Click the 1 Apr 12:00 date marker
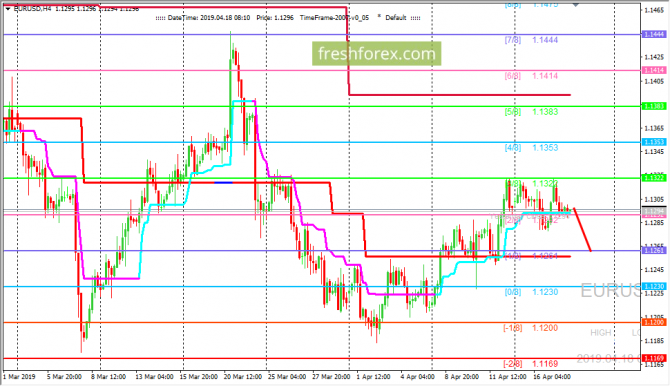670x386 pixels. point(373,377)
